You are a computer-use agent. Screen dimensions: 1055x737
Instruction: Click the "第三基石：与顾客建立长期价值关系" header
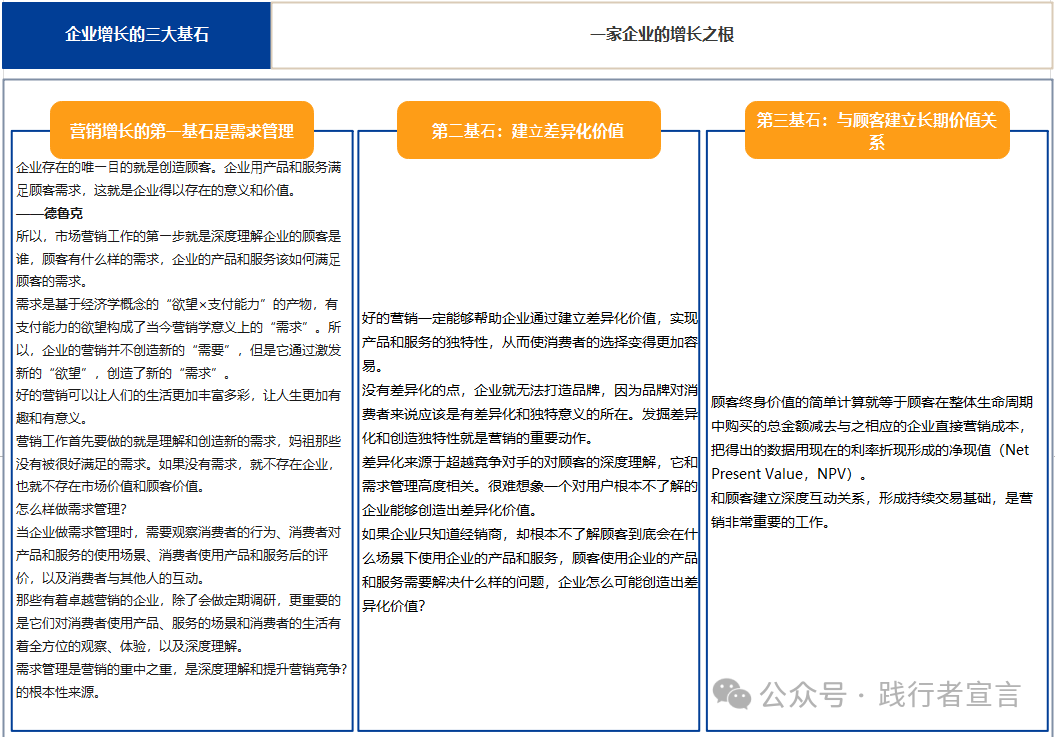tap(876, 130)
